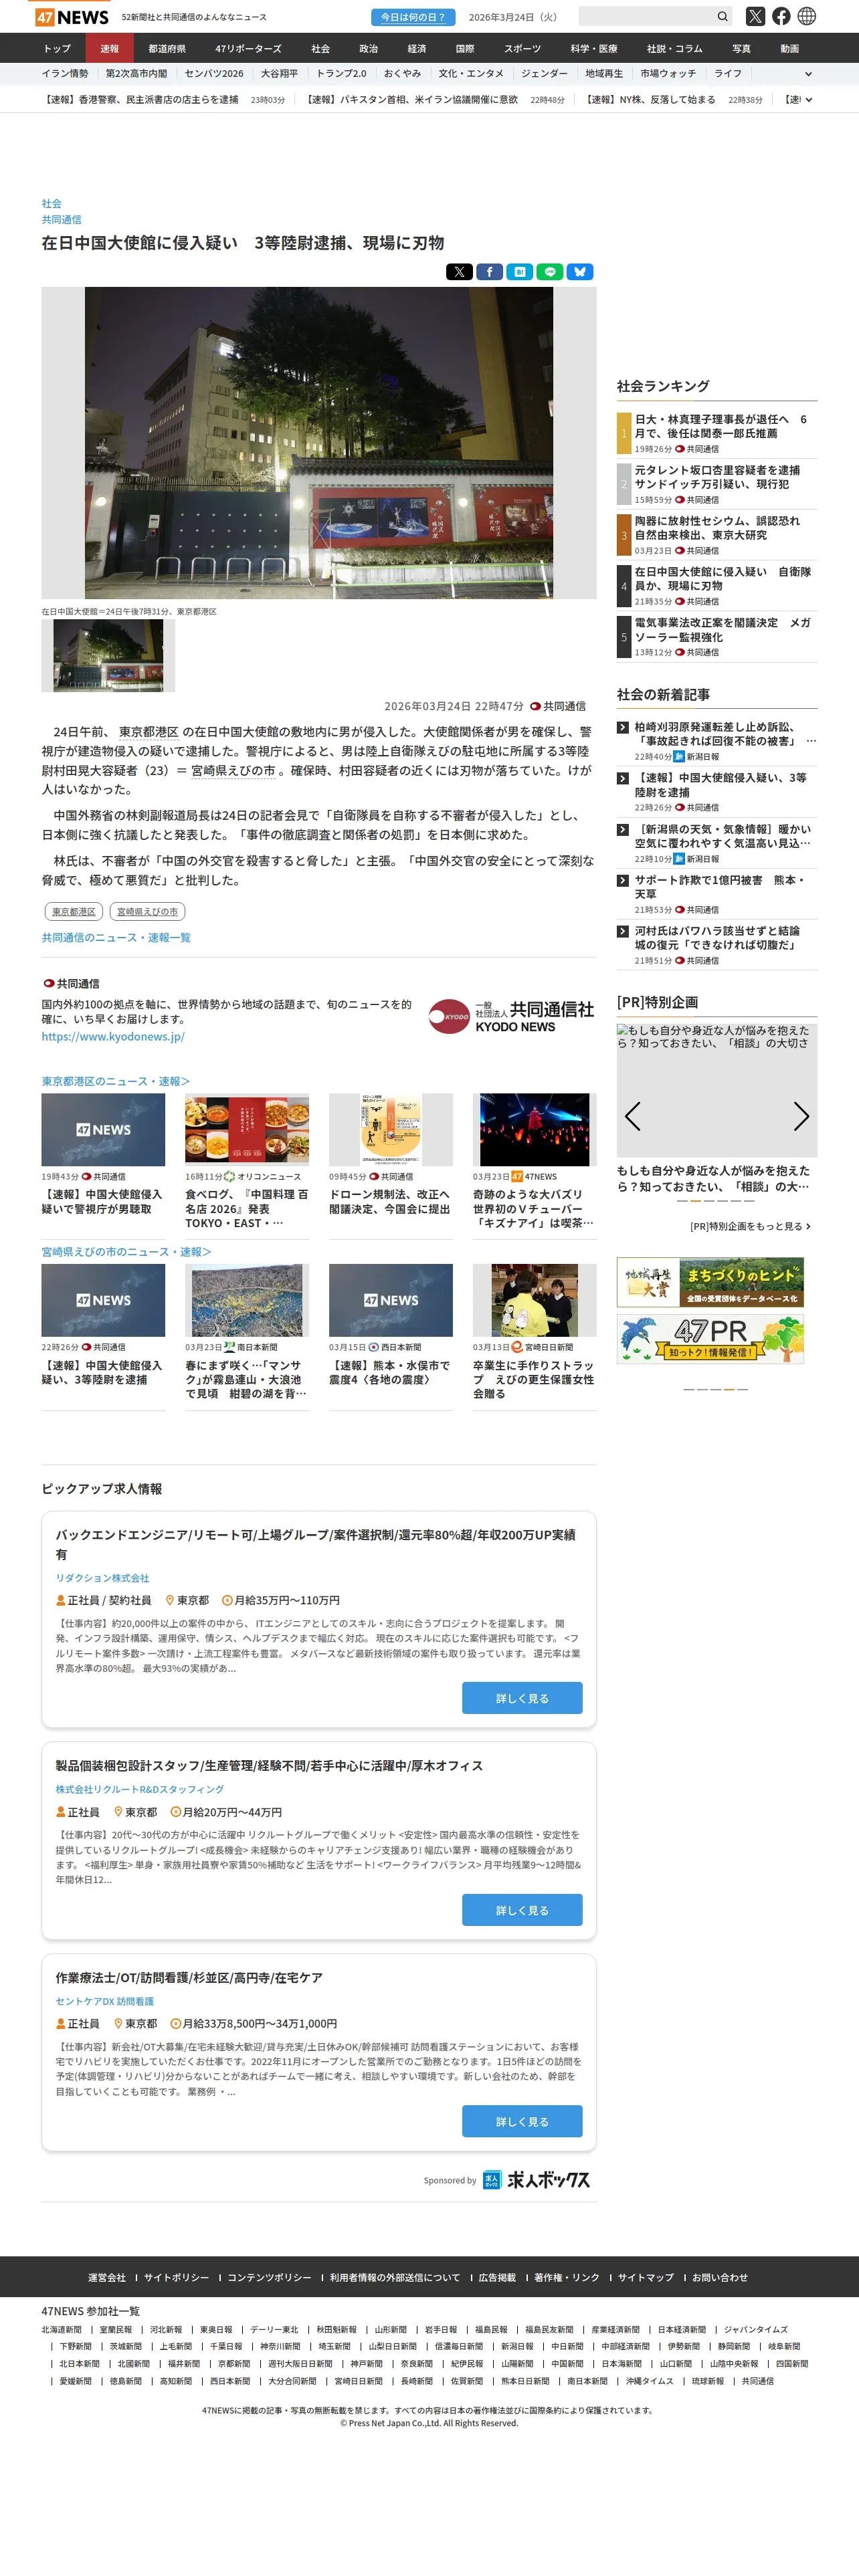Viewport: 859px width, 2576px height.
Task: Open 琉球新報 in the member list
Action: tap(708, 2381)
